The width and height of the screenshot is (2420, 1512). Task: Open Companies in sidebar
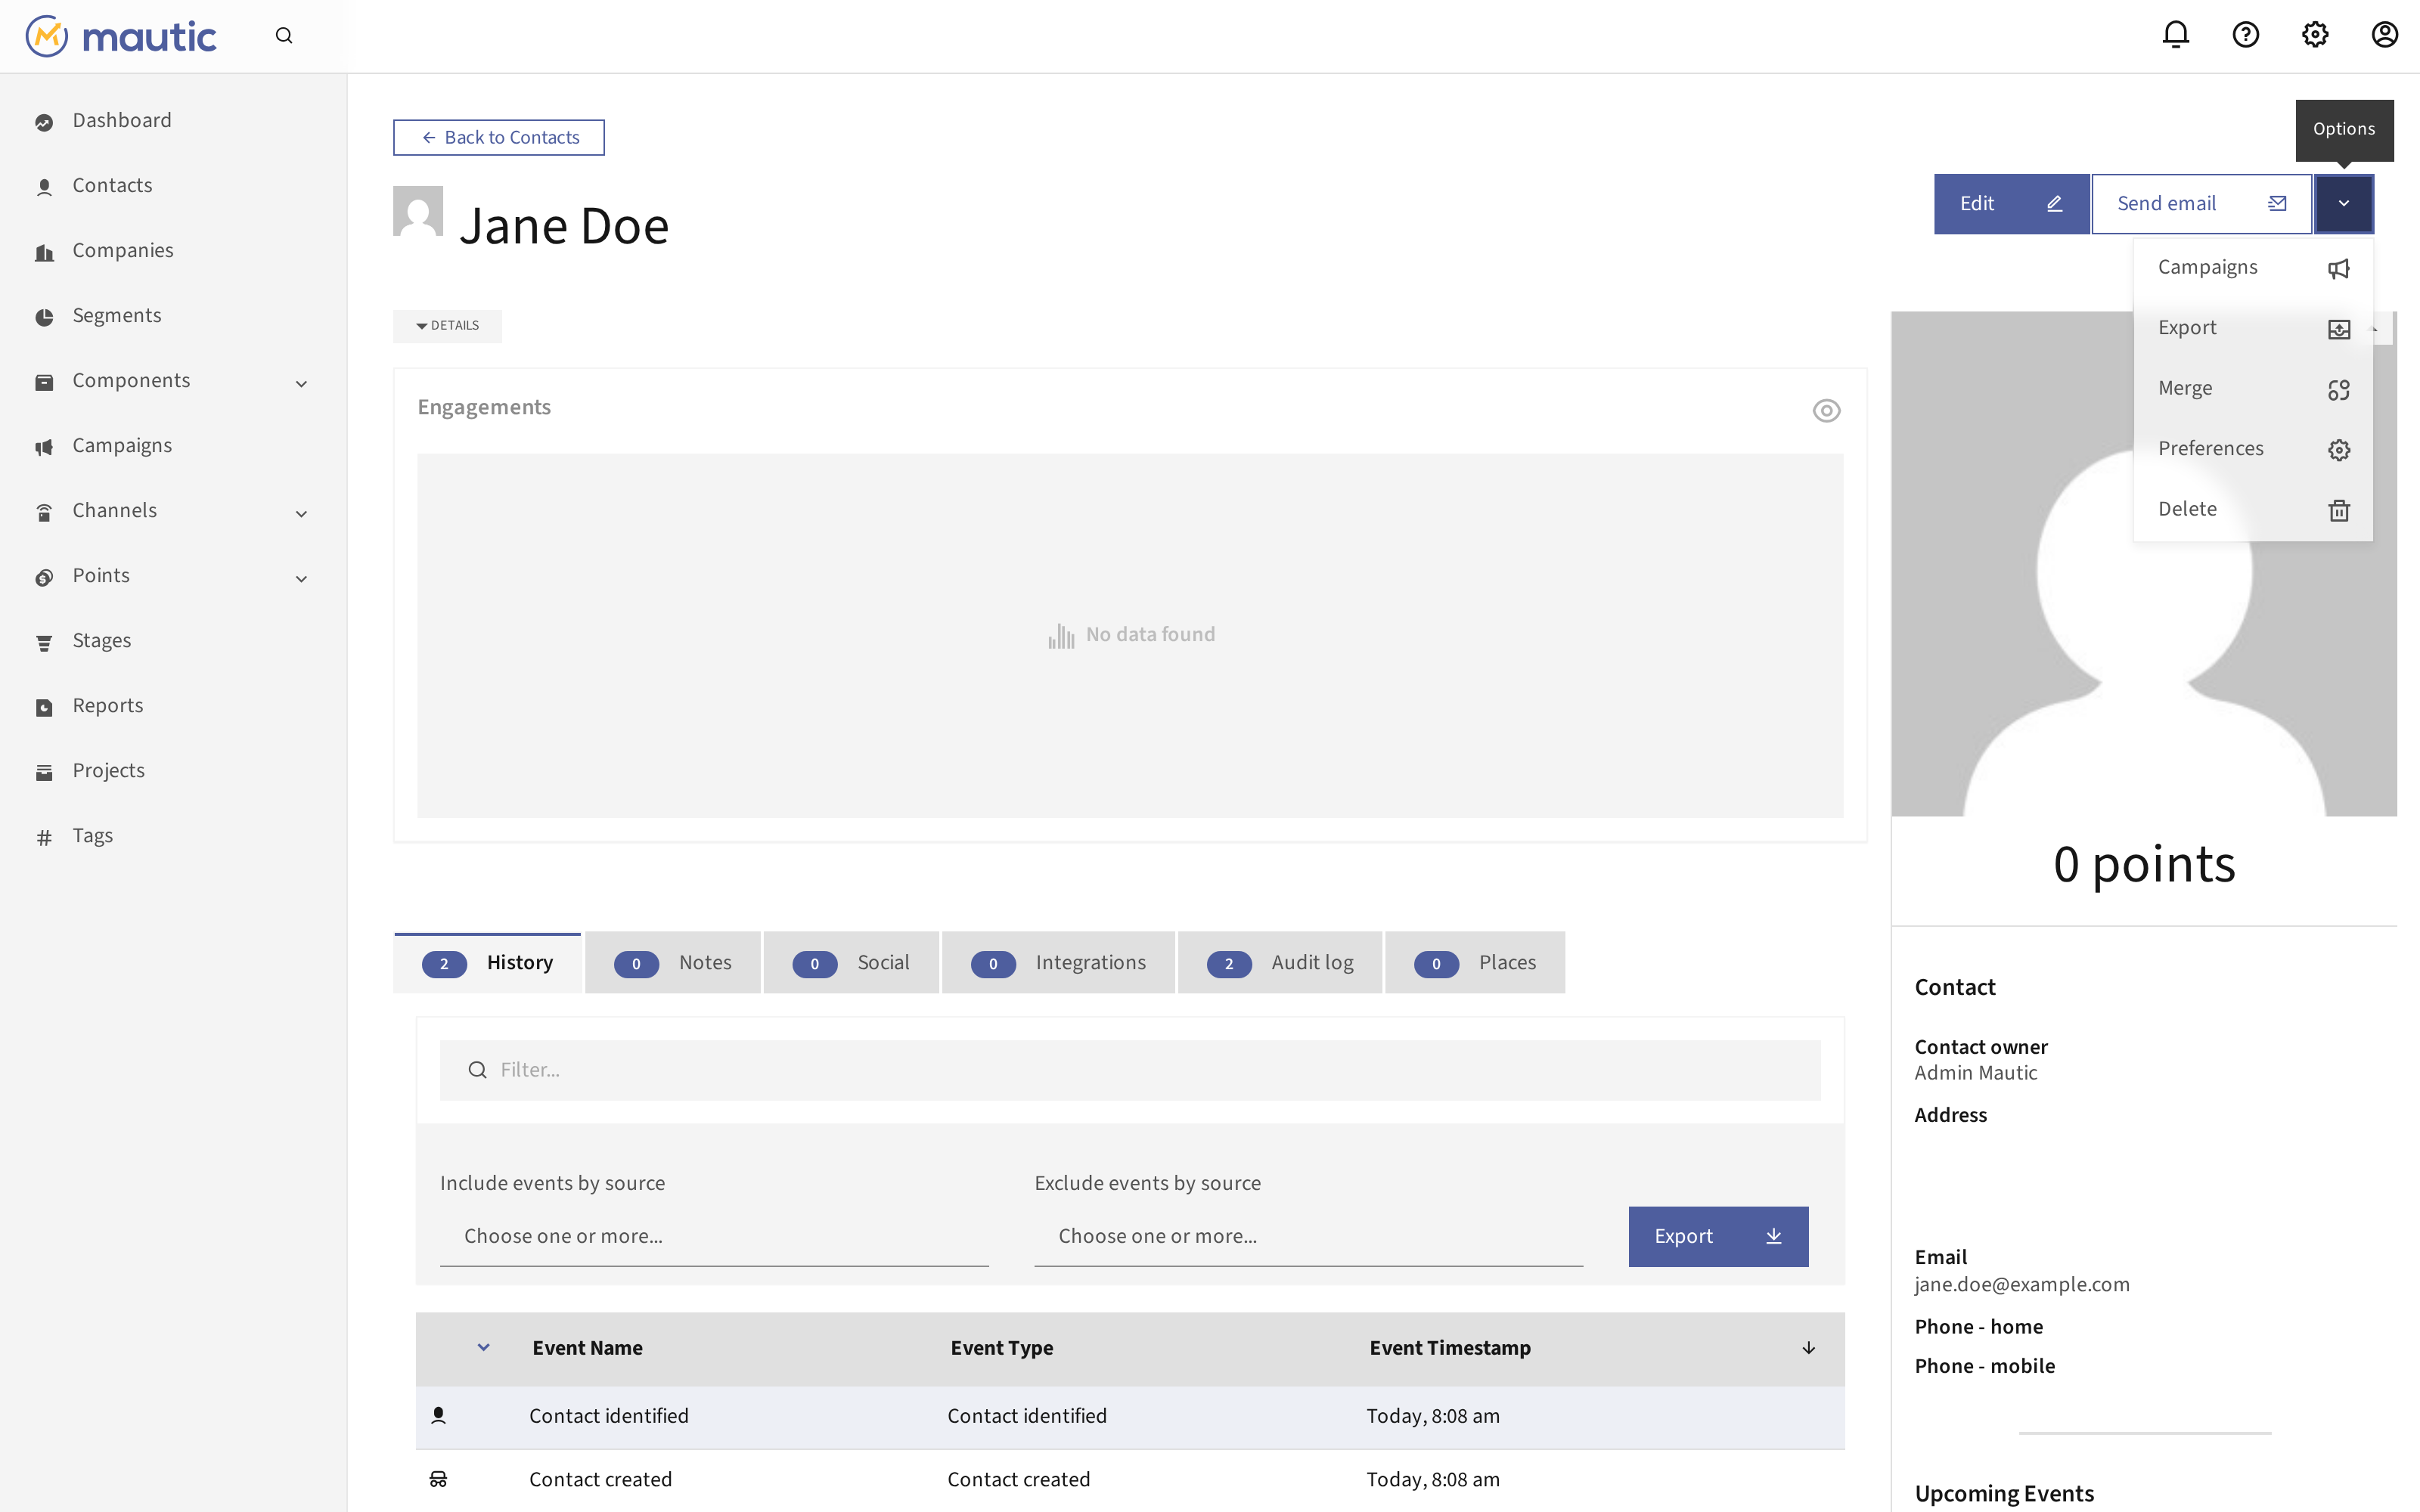[173, 251]
